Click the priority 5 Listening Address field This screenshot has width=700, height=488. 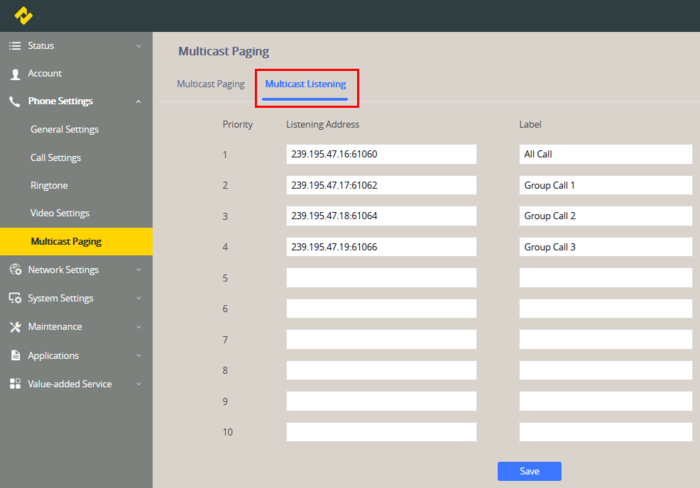tap(381, 278)
